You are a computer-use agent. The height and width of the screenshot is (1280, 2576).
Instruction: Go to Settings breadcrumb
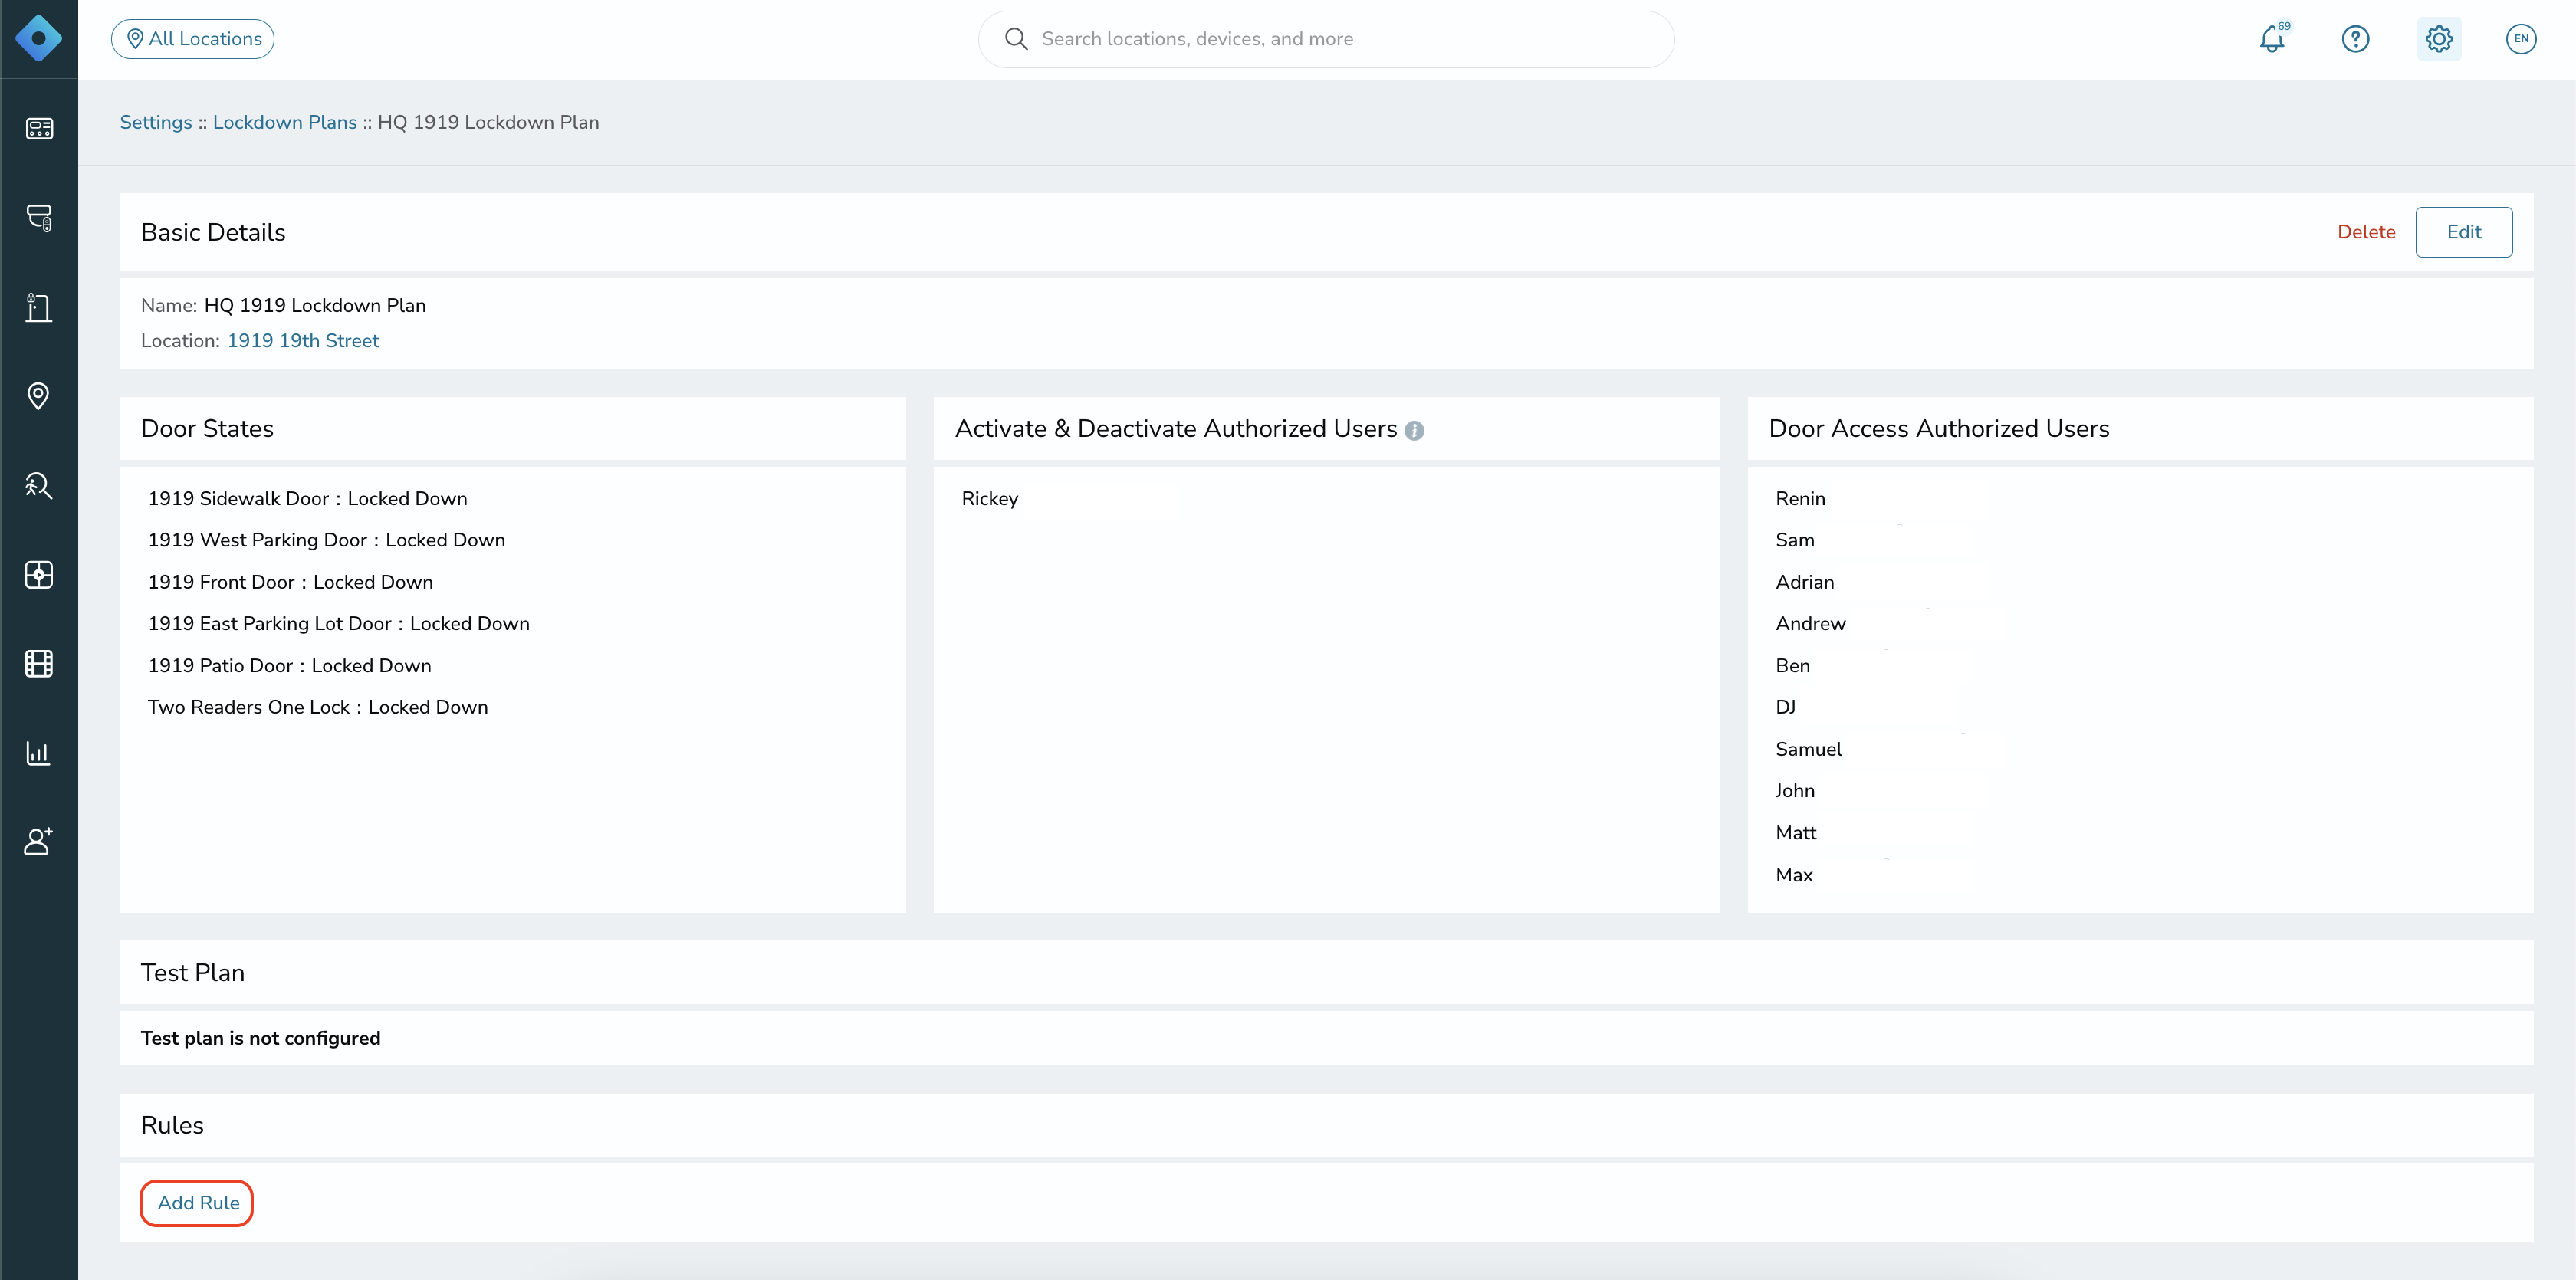(x=156, y=122)
